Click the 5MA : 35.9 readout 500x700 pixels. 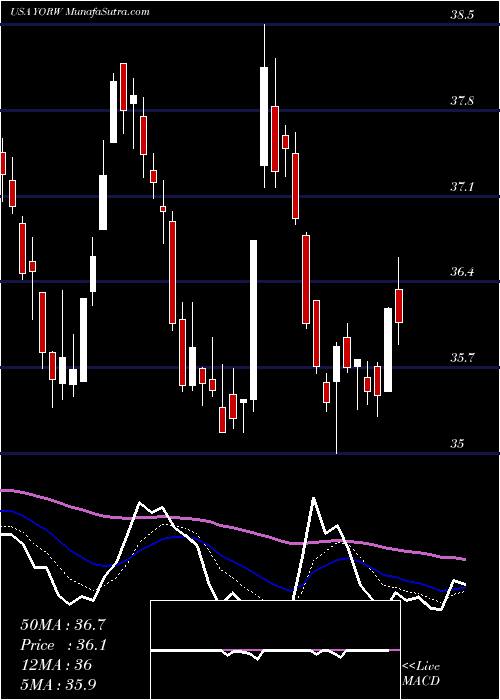point(58,684)
